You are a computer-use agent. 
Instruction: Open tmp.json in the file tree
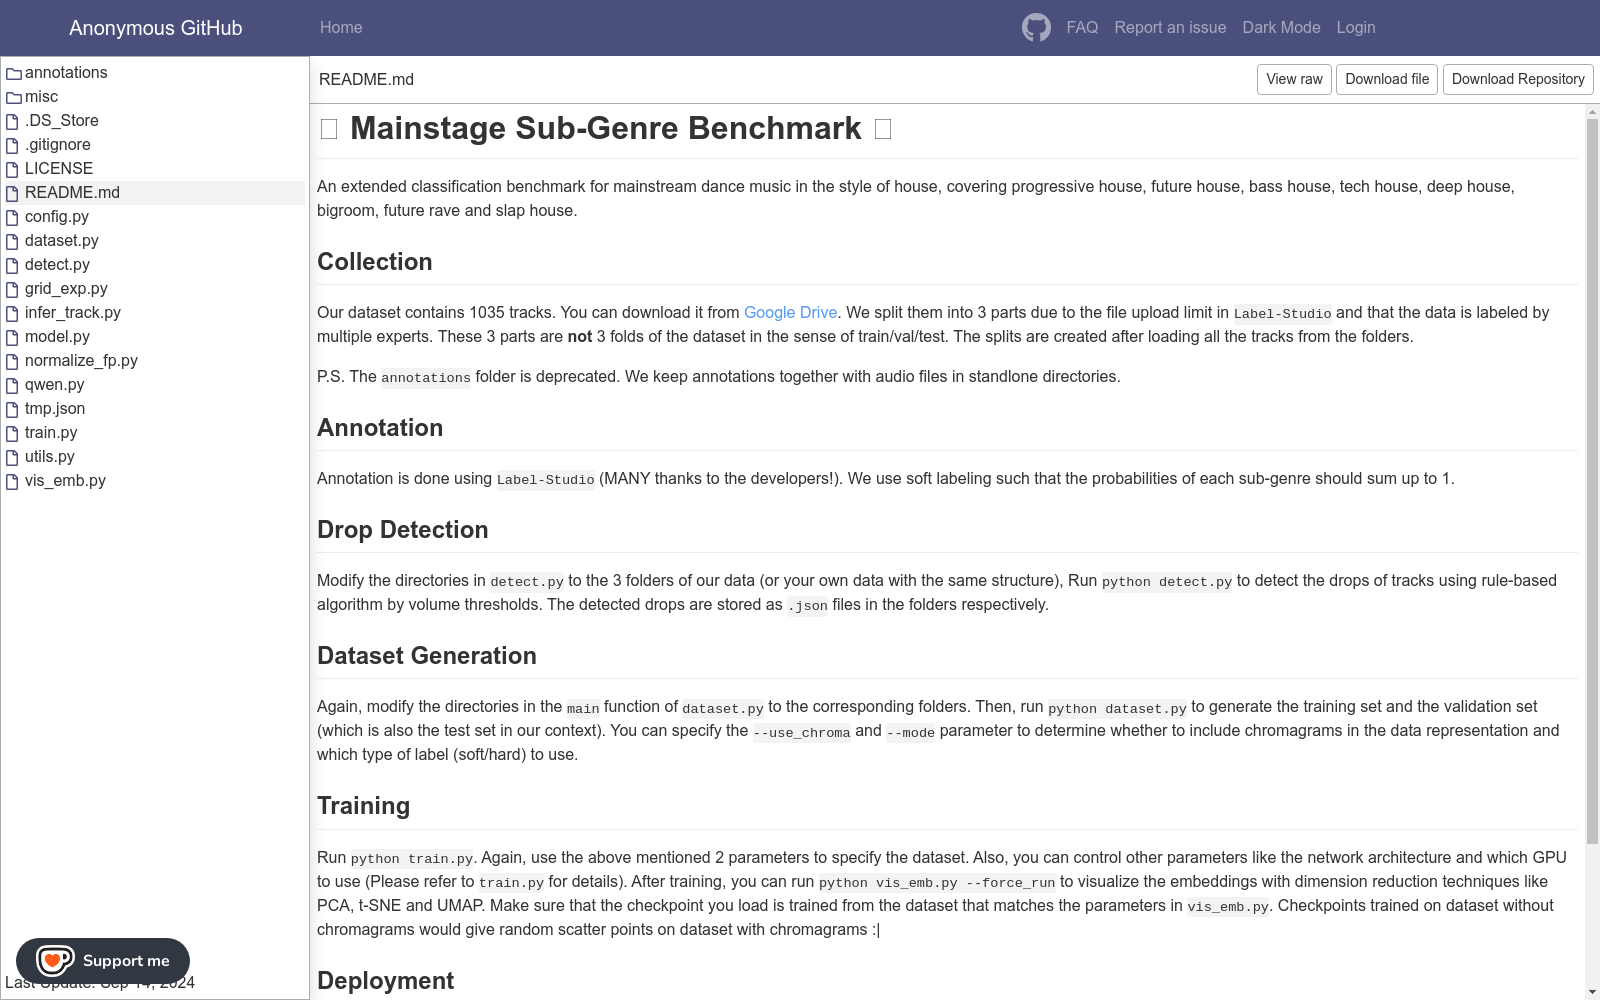pos(55,409)
